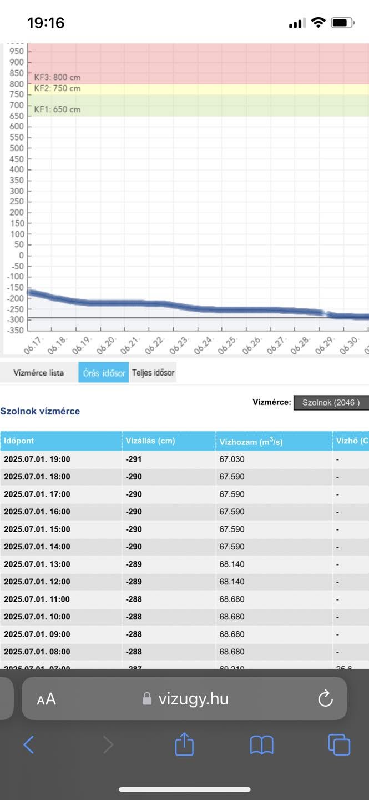Select the 2025.07.01. 13:00 row timestamp
This screenshot has width=369, height=800.
(x=37, y=564)
